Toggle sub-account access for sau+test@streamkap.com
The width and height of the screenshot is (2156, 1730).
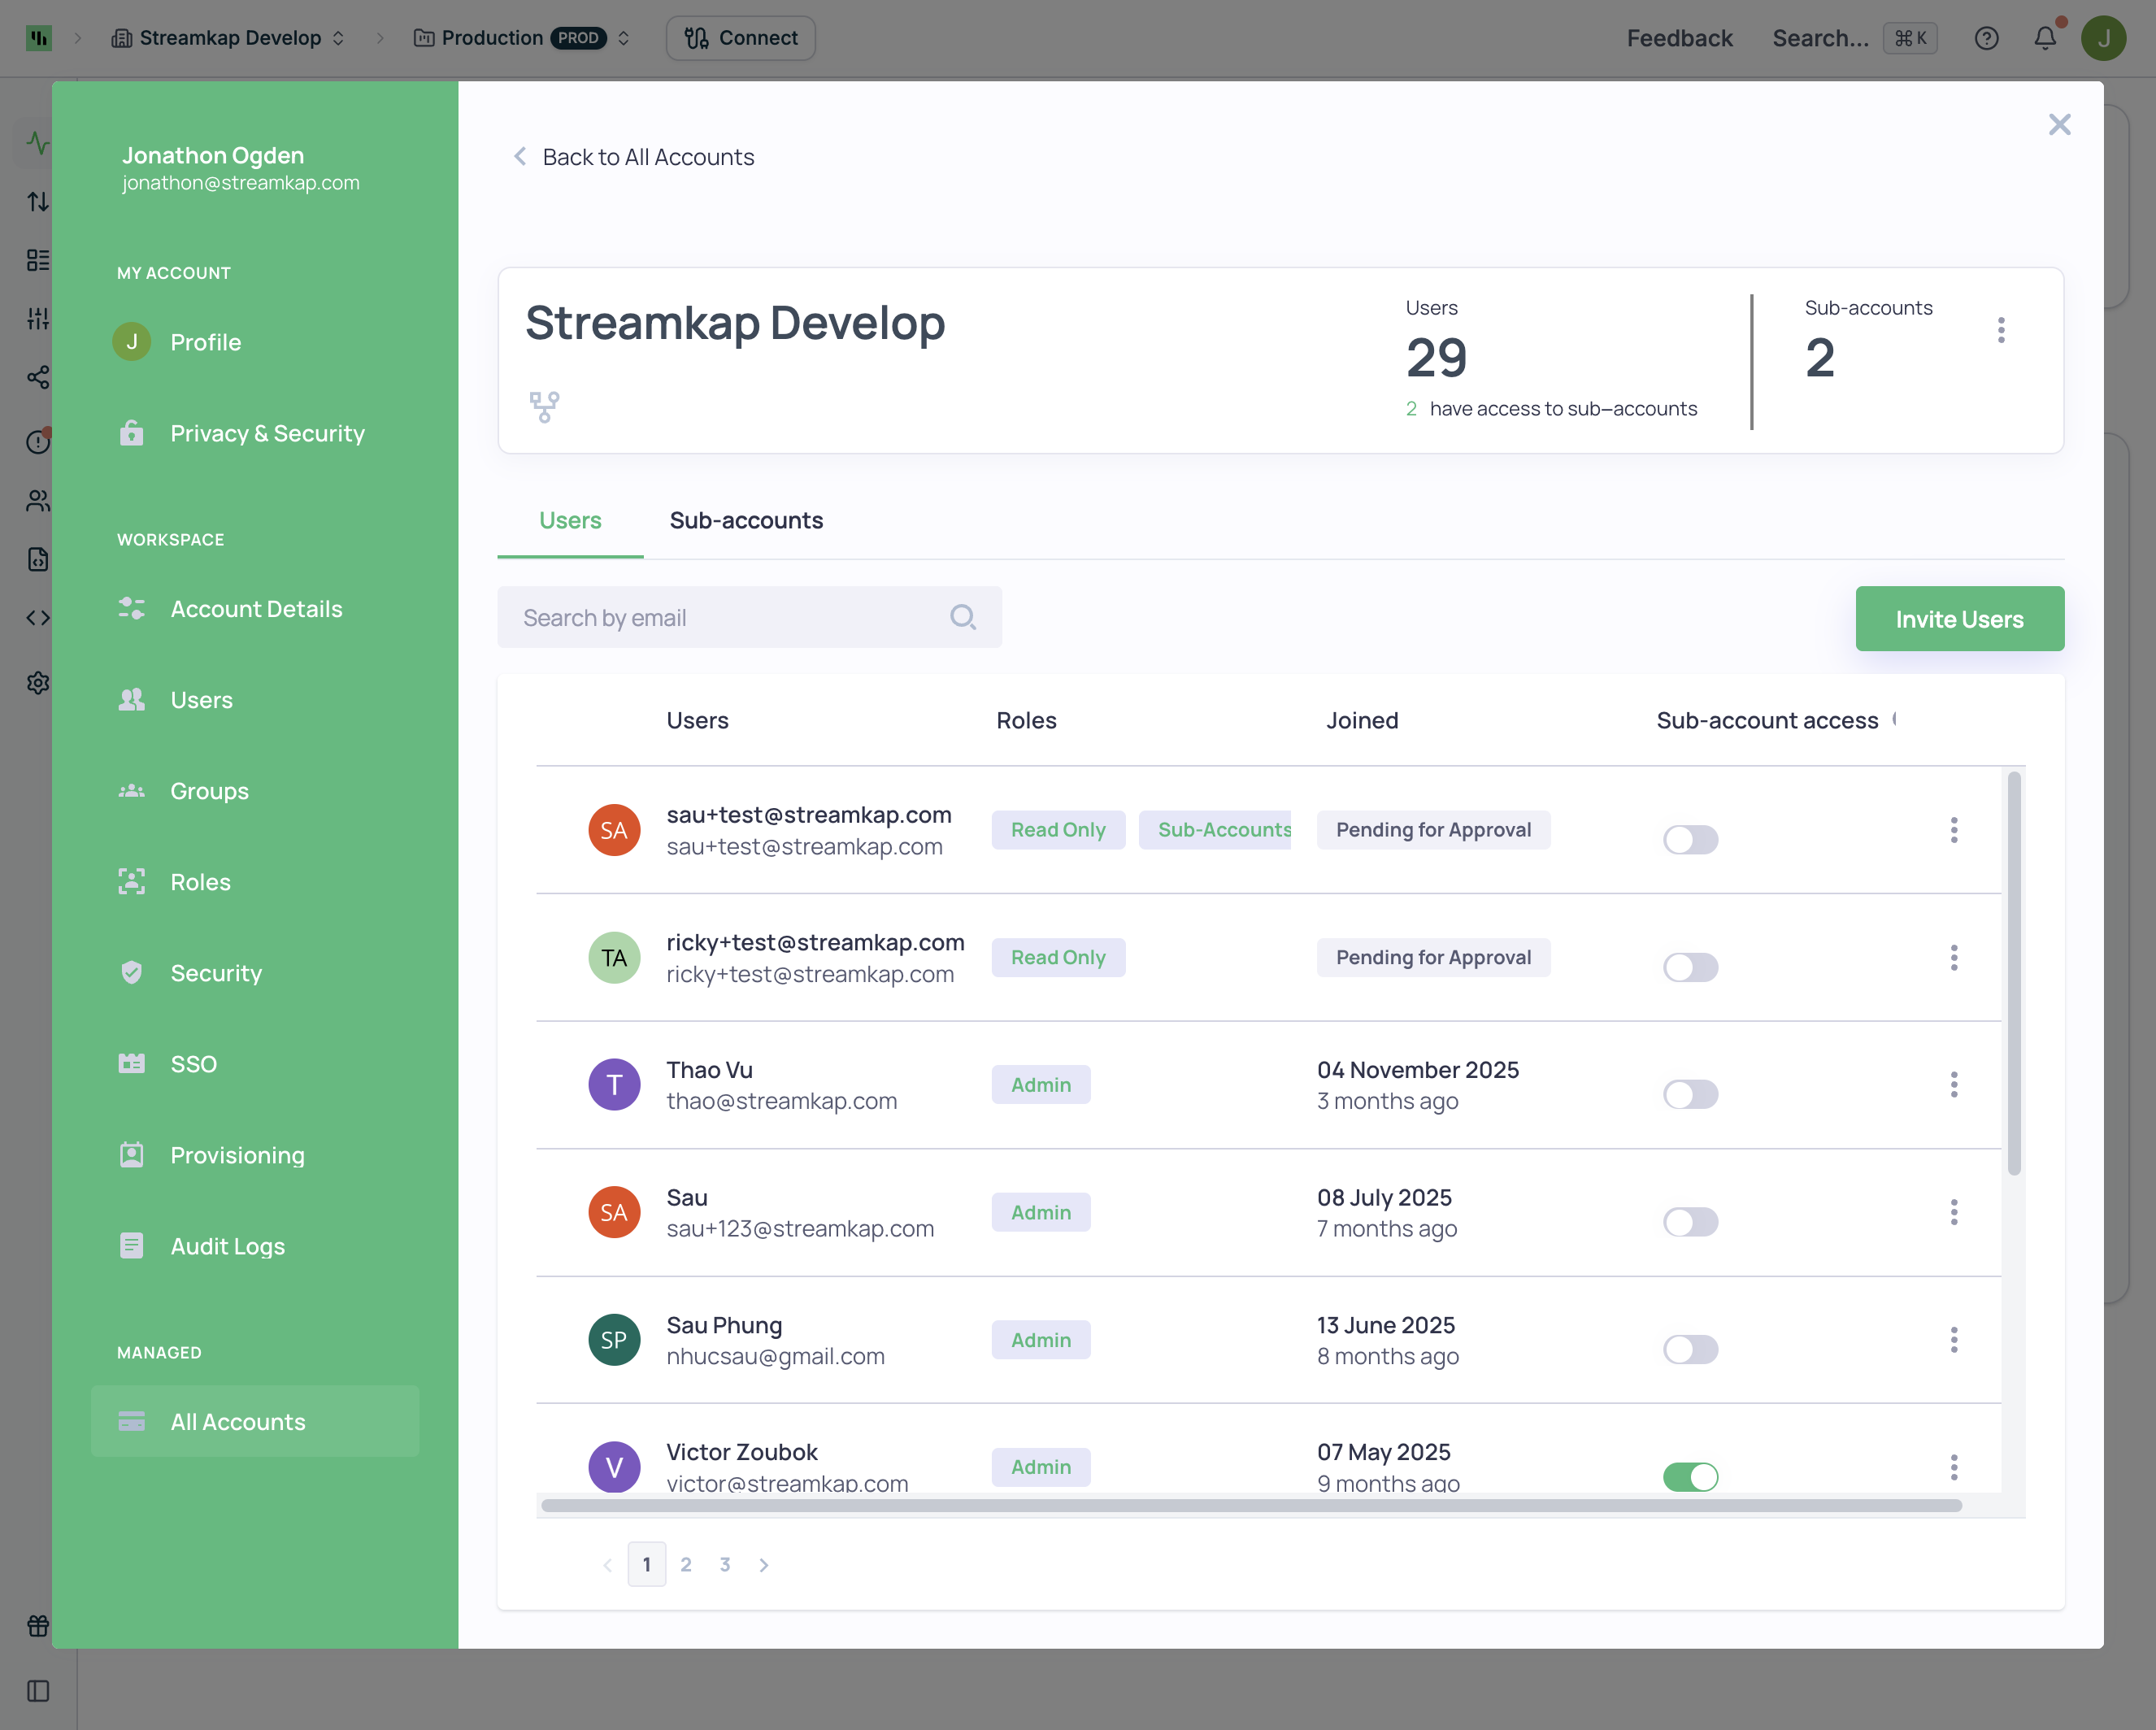1690,839
